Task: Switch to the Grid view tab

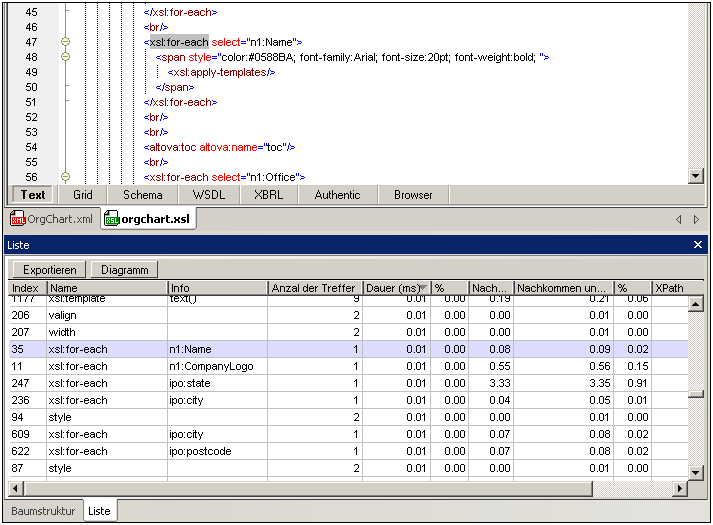Action: (x=83, y=195)
